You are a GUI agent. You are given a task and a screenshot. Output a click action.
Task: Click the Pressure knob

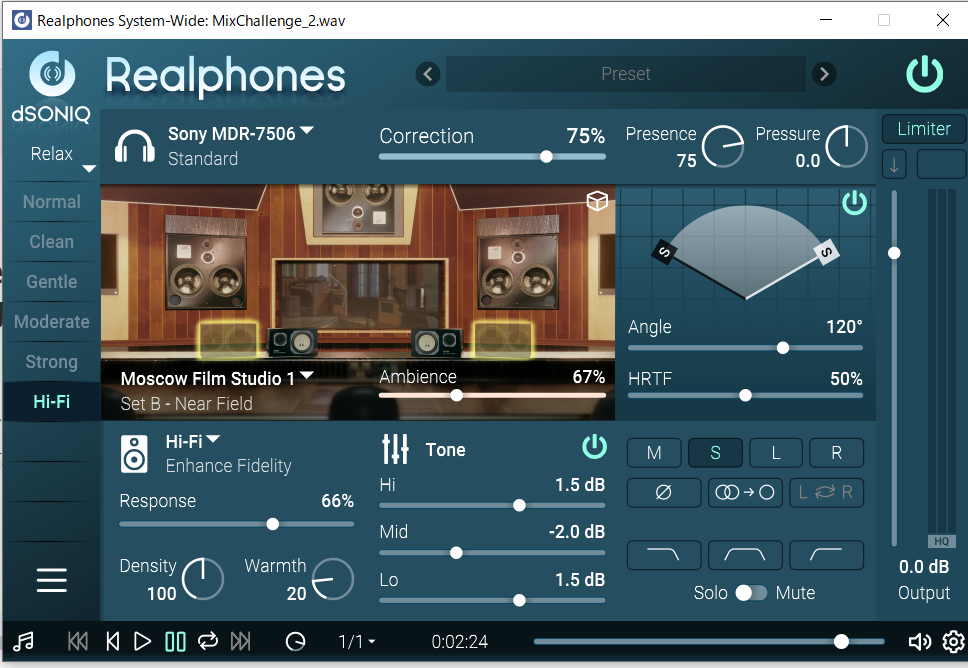(x=846, y=146)
